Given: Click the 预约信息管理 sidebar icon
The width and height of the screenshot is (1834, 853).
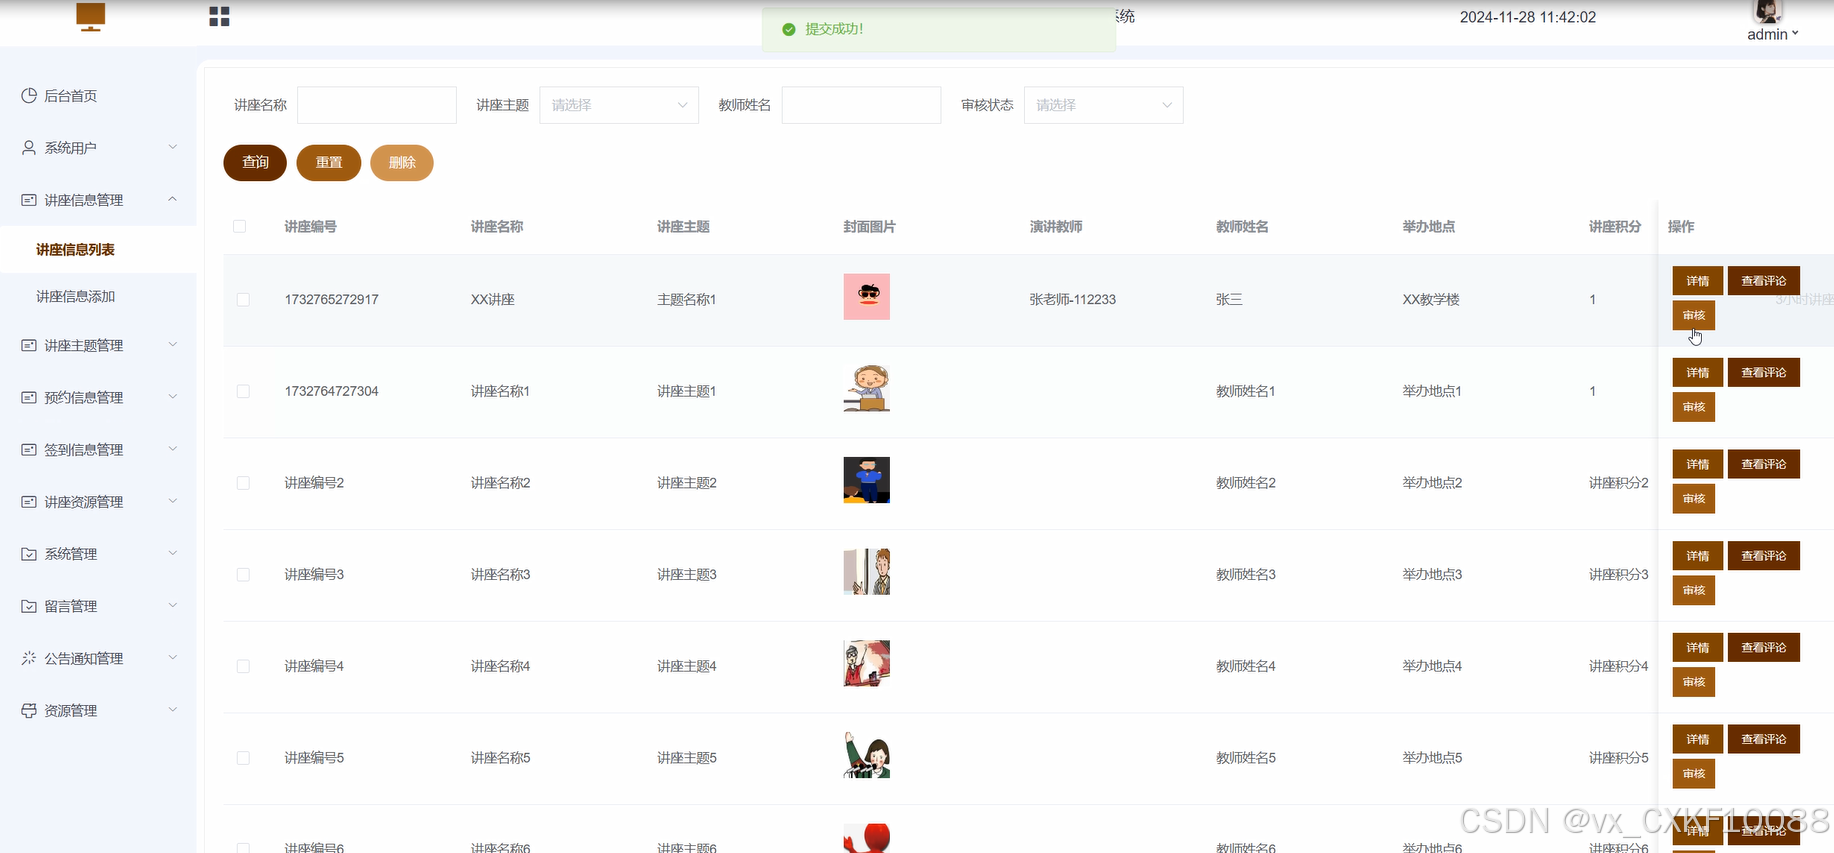Looking at the screenshot, I should (x=29, y=397).
